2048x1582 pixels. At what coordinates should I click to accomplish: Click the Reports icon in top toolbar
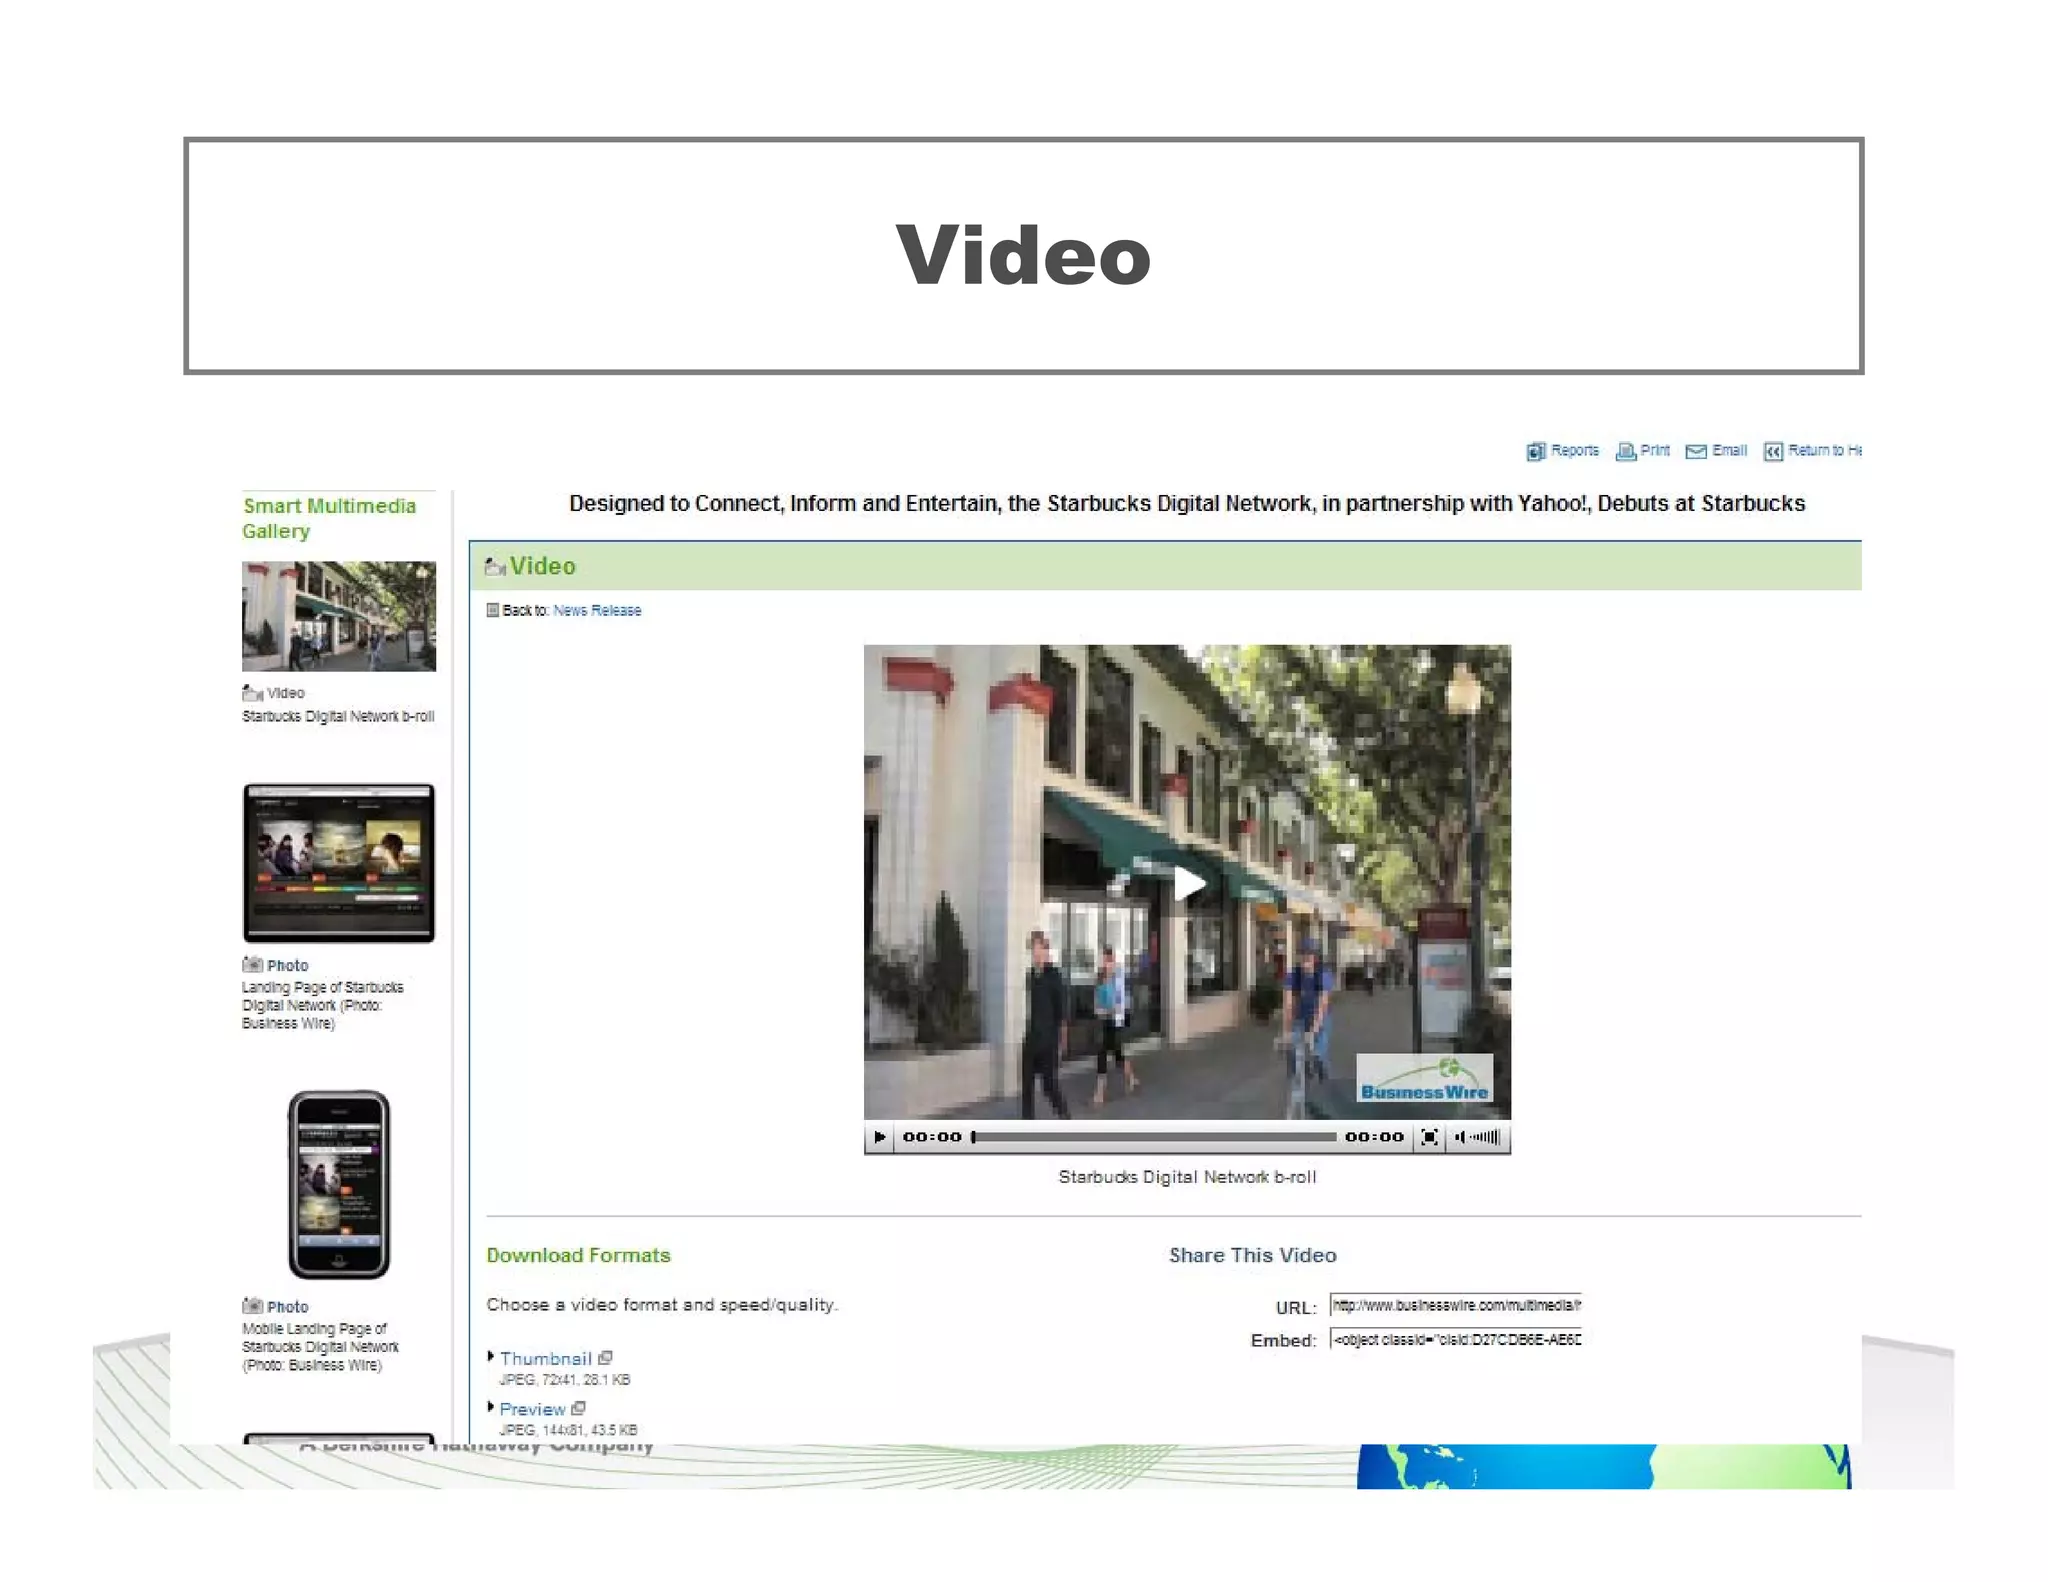pos(1536,451)
